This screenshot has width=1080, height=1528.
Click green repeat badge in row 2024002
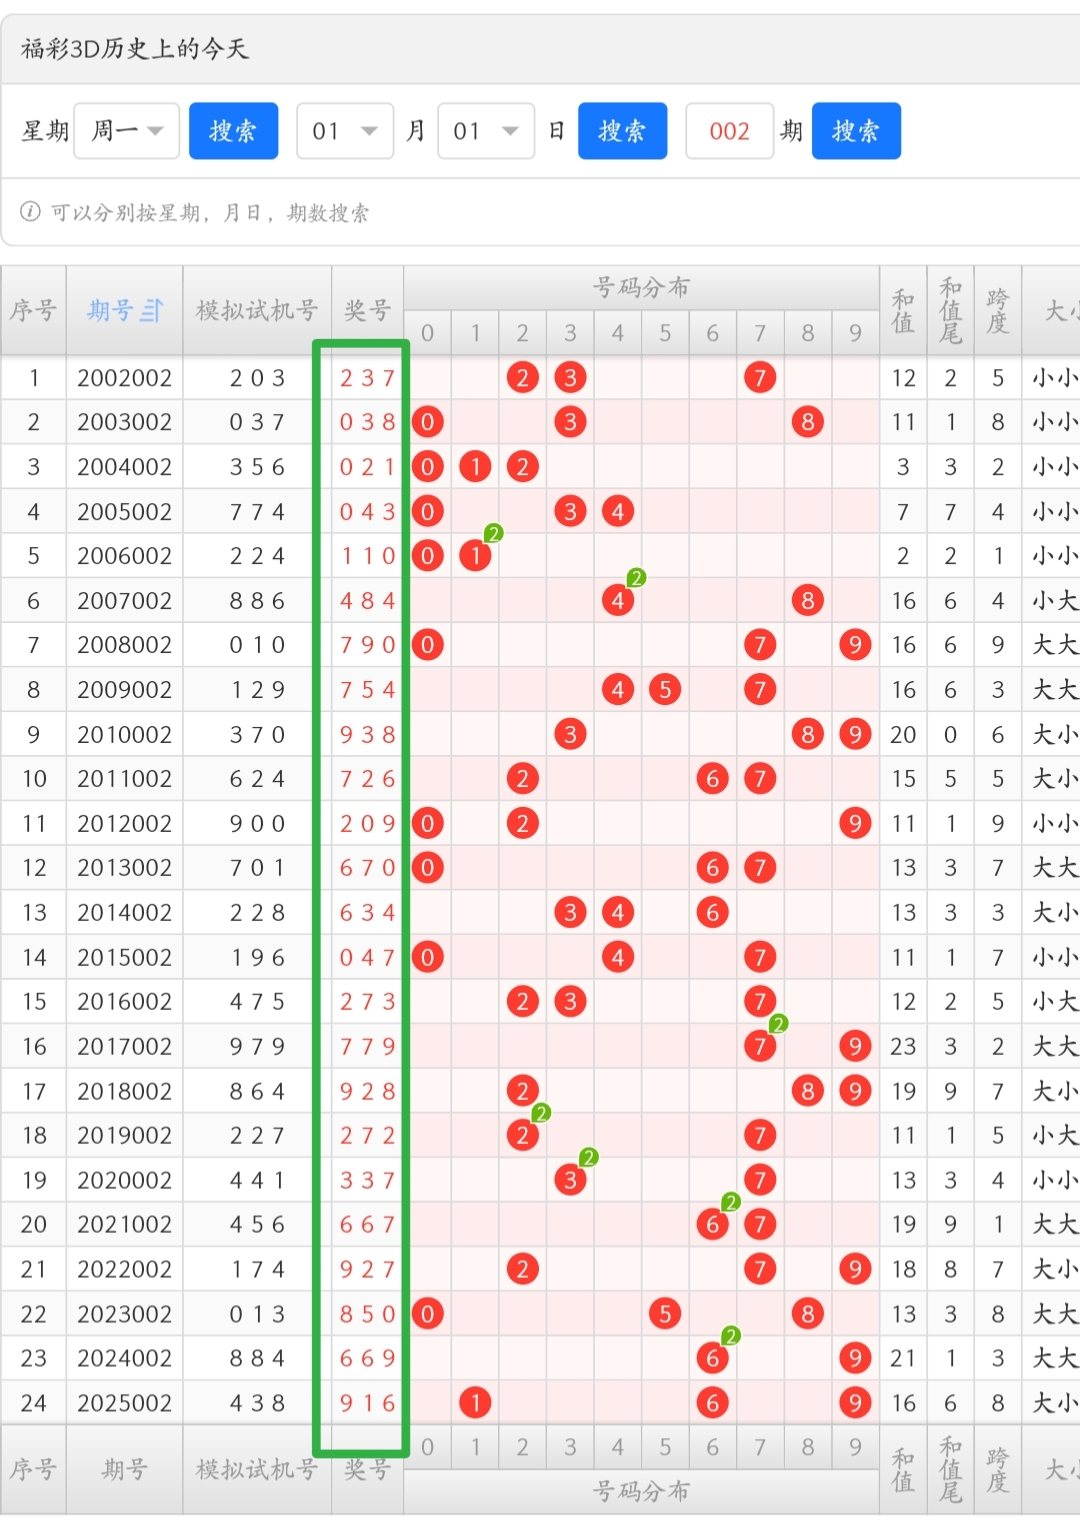[731, 1336]
